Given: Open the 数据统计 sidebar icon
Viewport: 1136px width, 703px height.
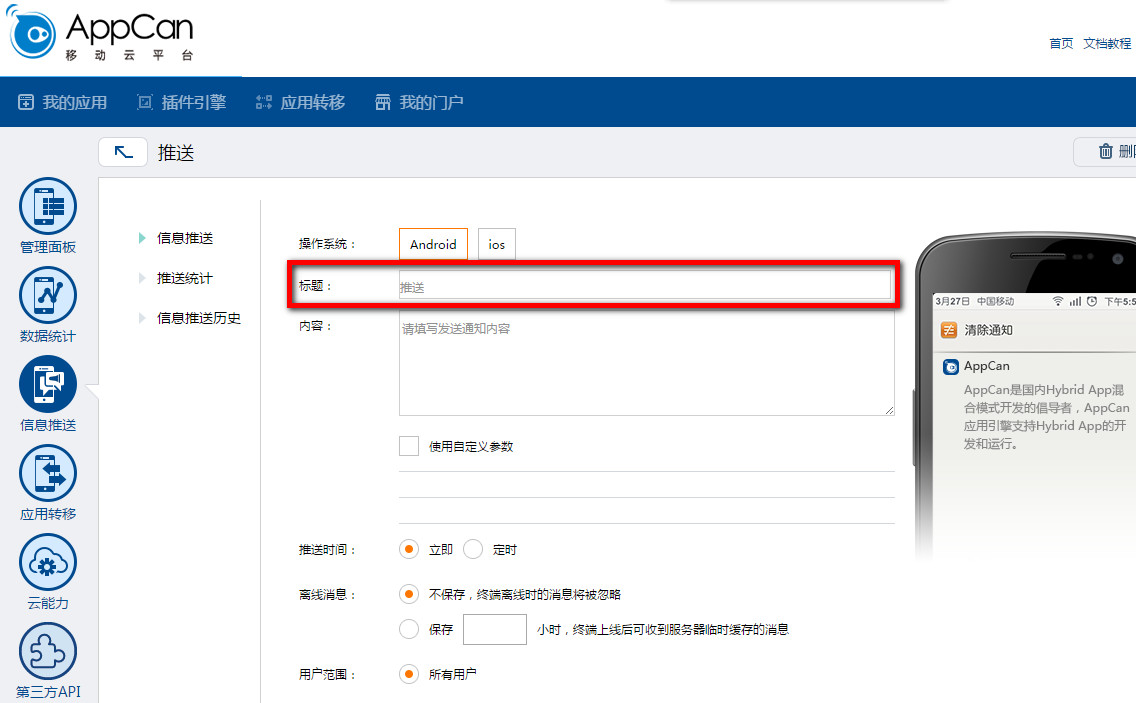Looking at the screenshot, I should 48,296.
